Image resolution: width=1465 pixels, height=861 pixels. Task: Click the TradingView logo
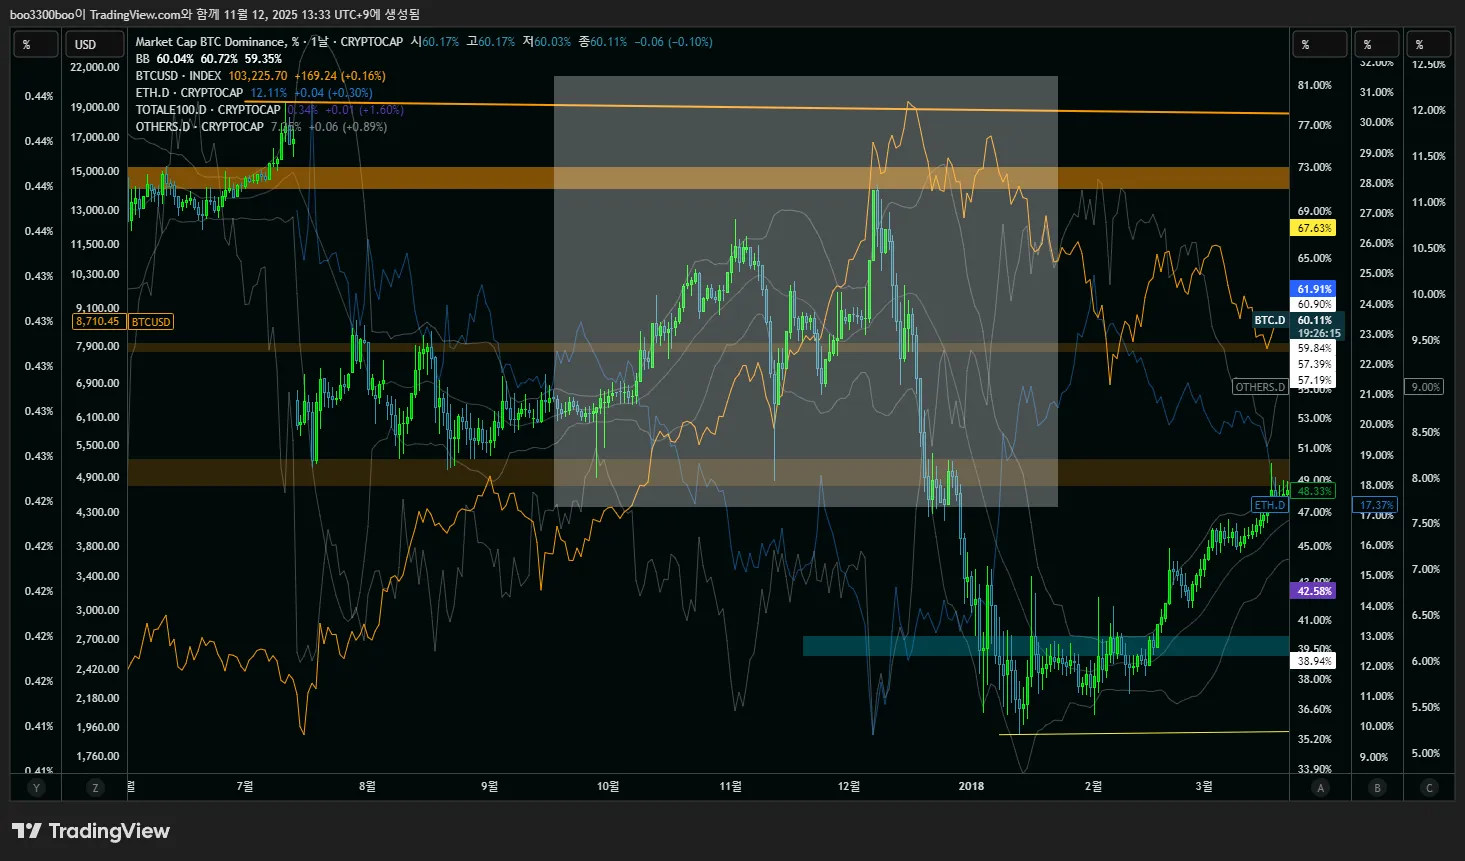(91, 831)
